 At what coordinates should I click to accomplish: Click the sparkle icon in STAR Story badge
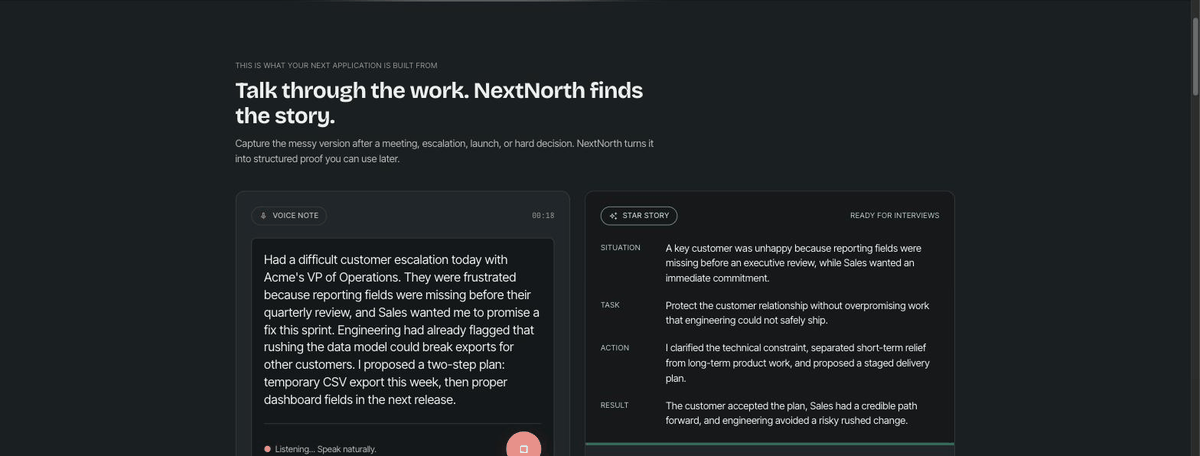point(614,216)
